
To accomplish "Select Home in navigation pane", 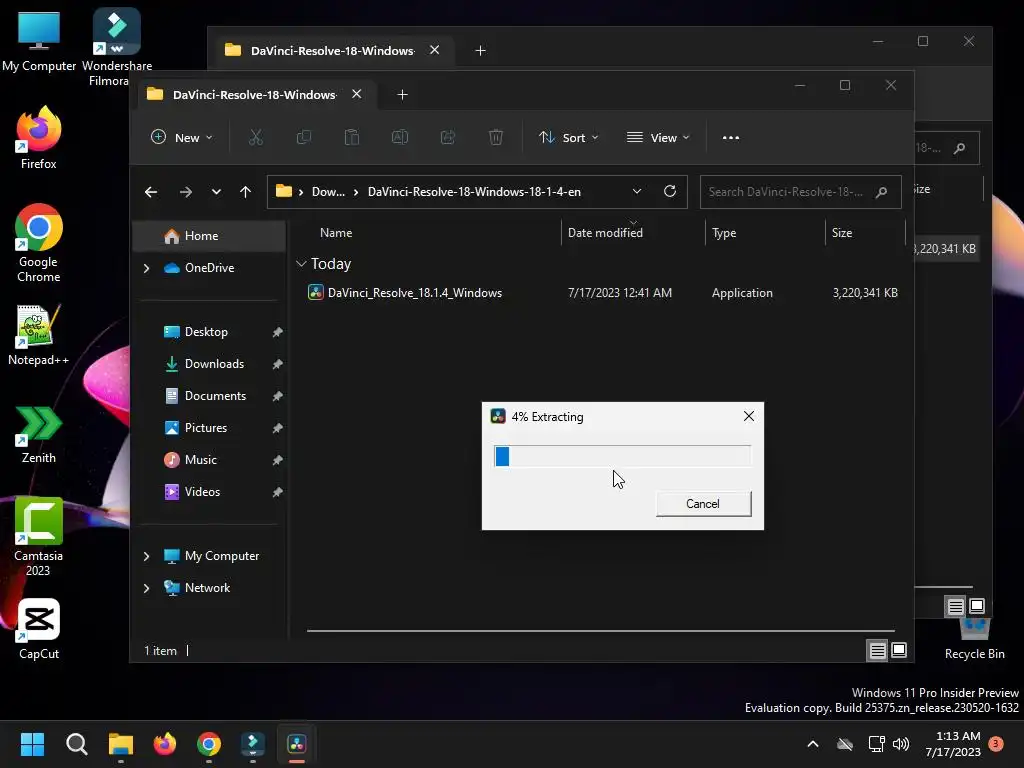I will (209, 236).
